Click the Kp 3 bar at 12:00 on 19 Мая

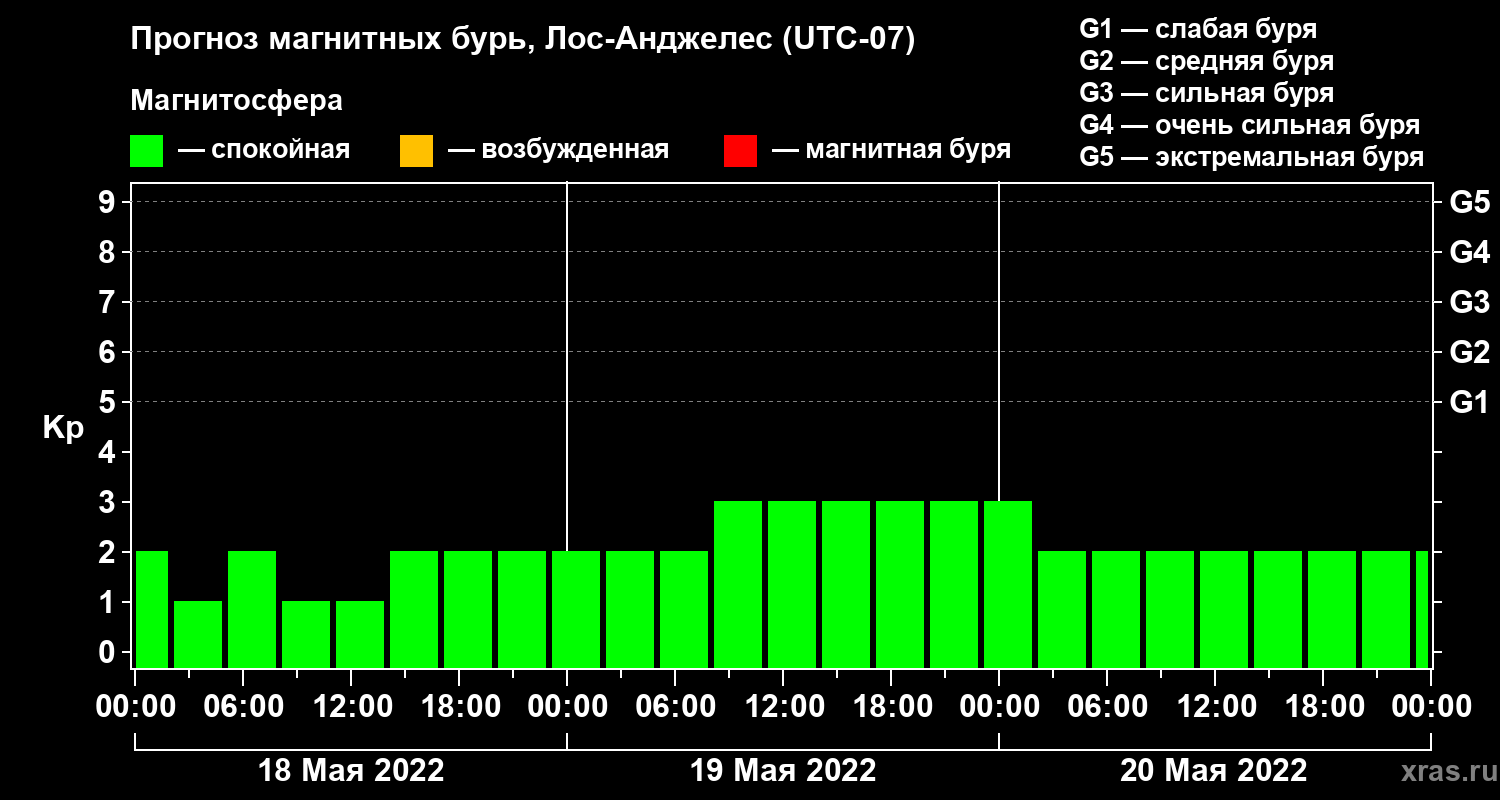coord(792,584)
